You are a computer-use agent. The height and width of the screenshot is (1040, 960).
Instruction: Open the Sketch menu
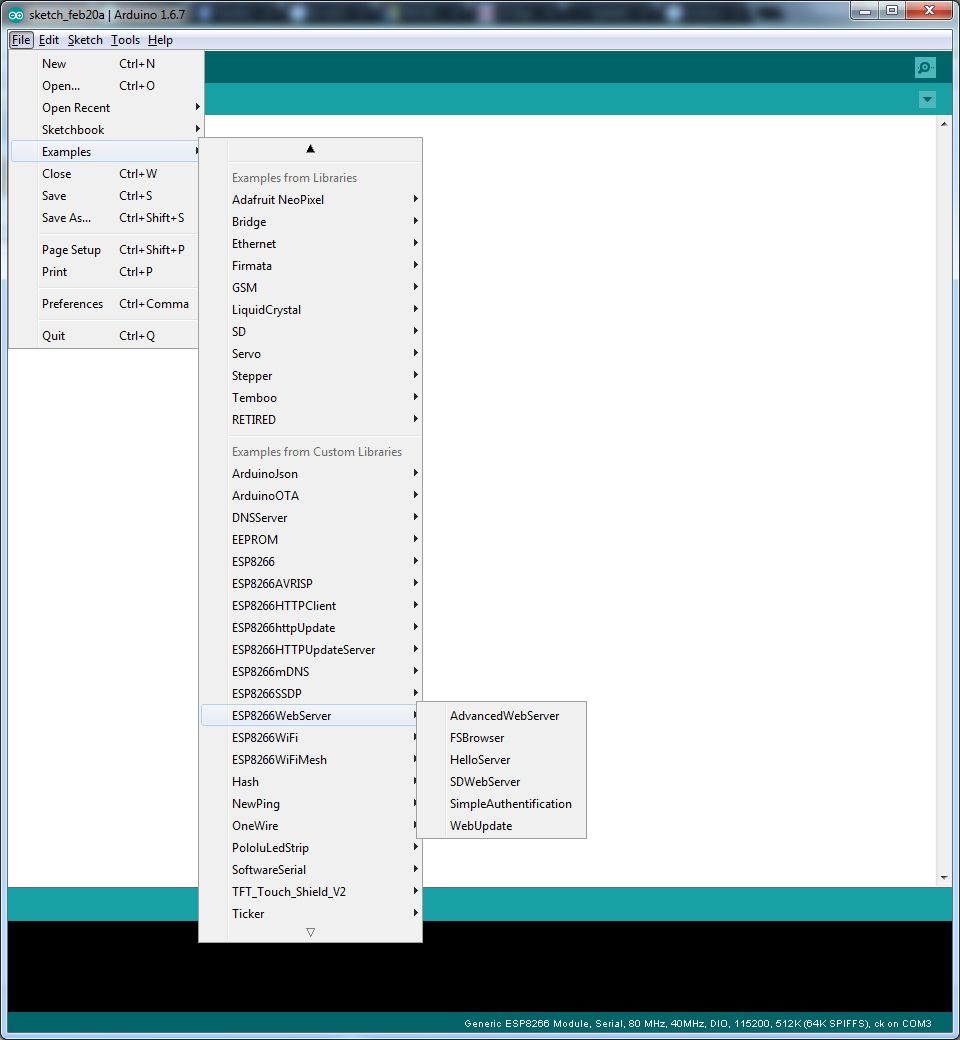point(85,40)
